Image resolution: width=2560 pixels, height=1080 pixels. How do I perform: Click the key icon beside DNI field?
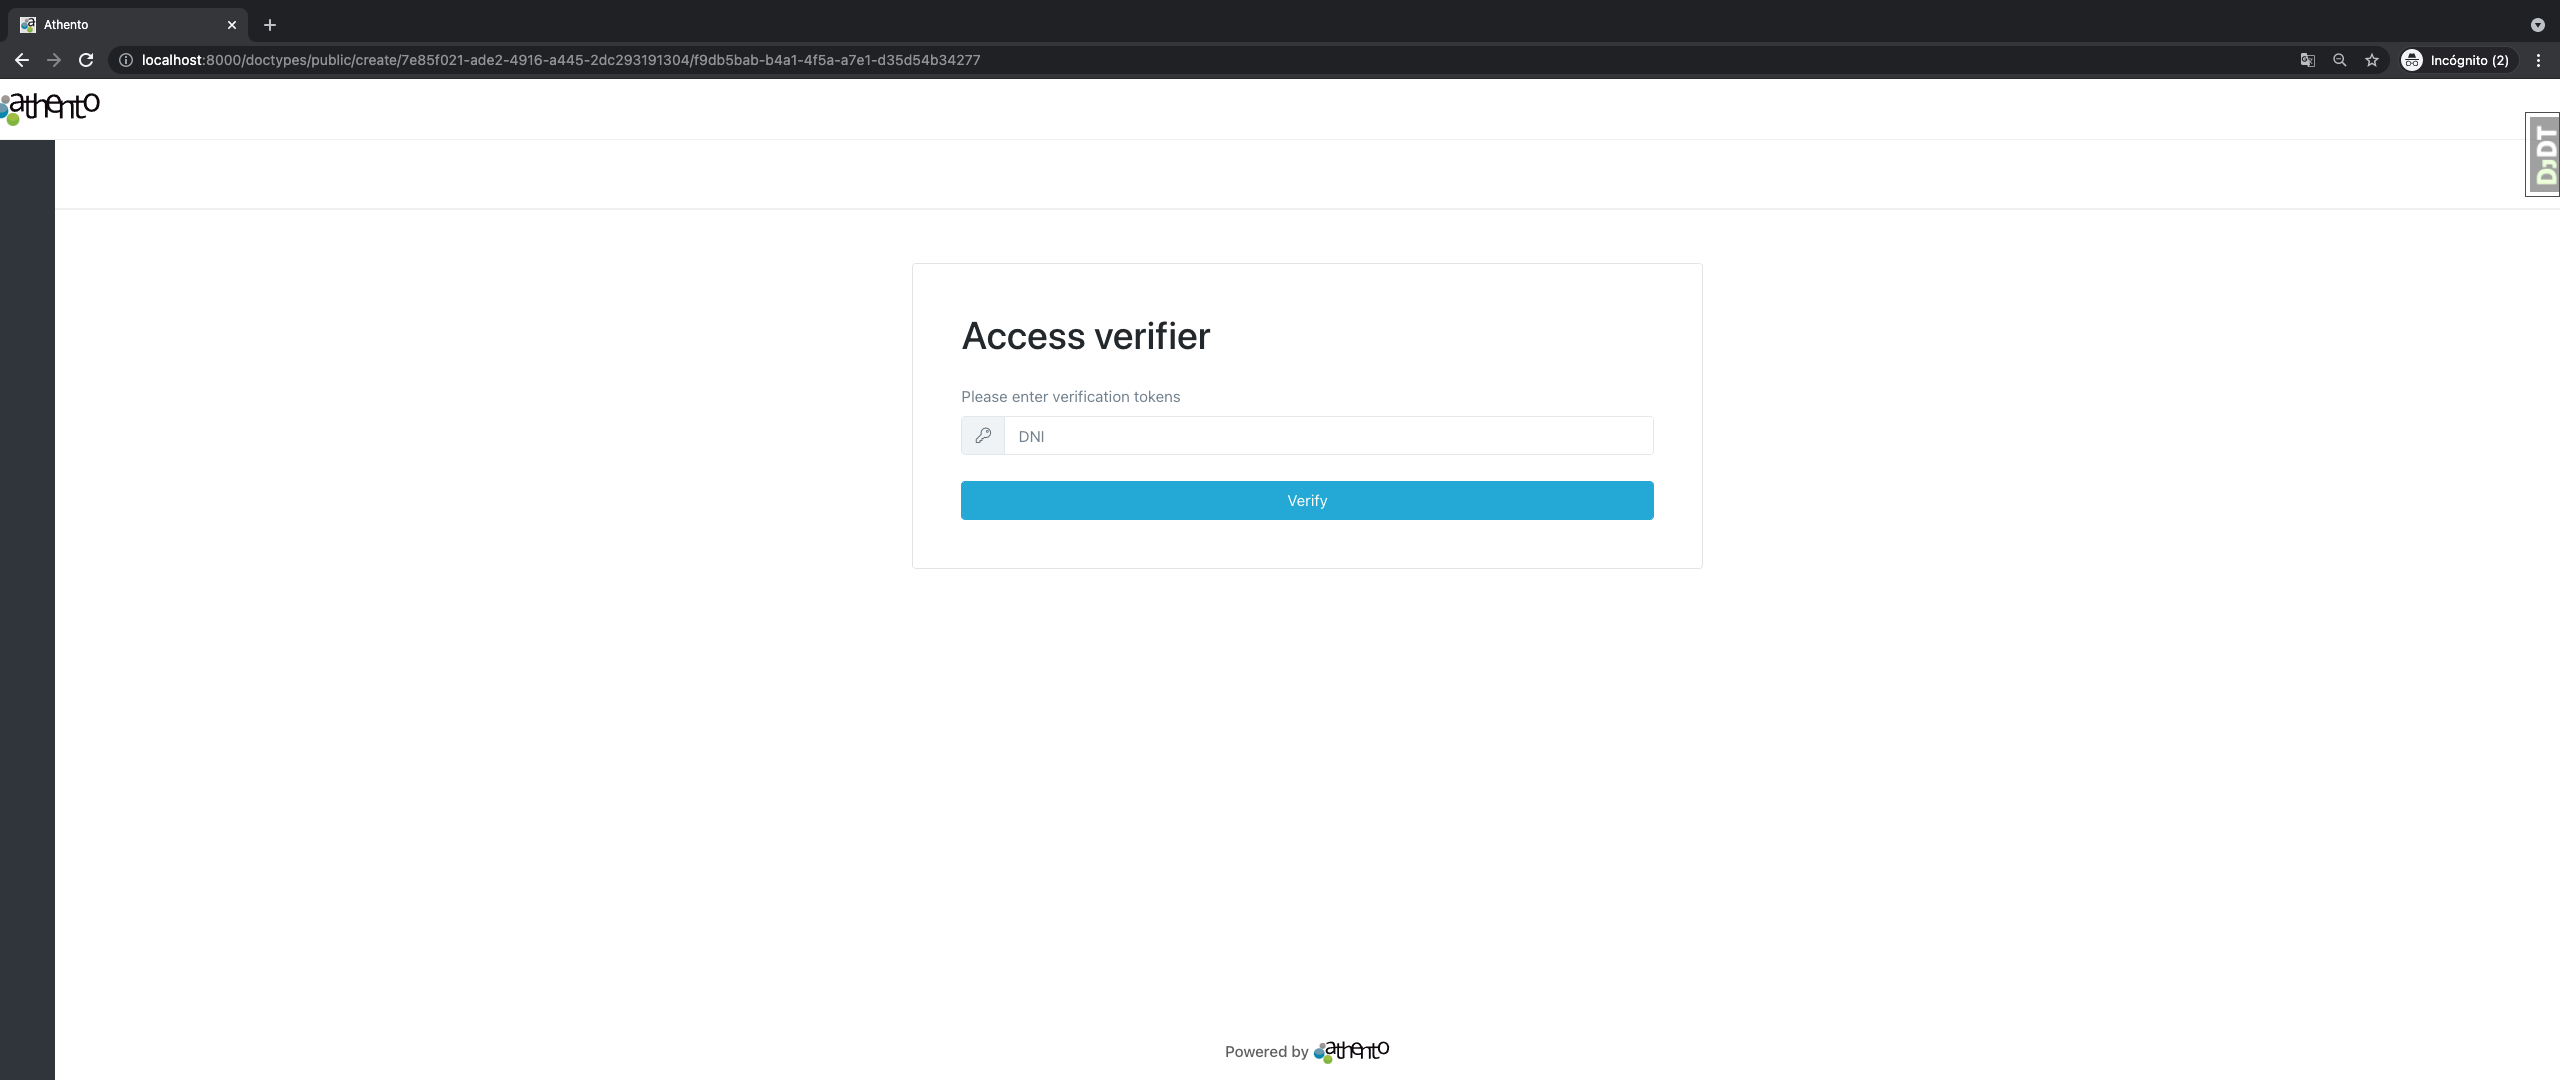pos(983,436)
